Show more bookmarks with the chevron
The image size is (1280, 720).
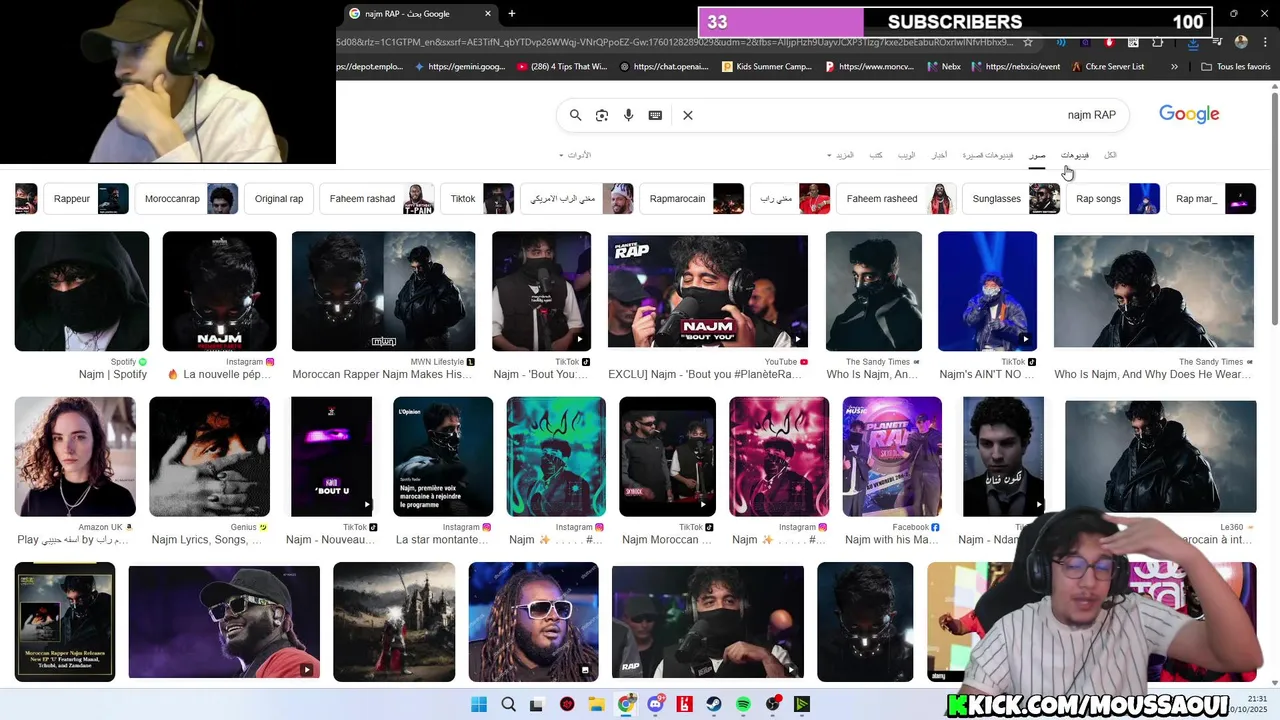pyautogui.click(x=1174, y=67)
